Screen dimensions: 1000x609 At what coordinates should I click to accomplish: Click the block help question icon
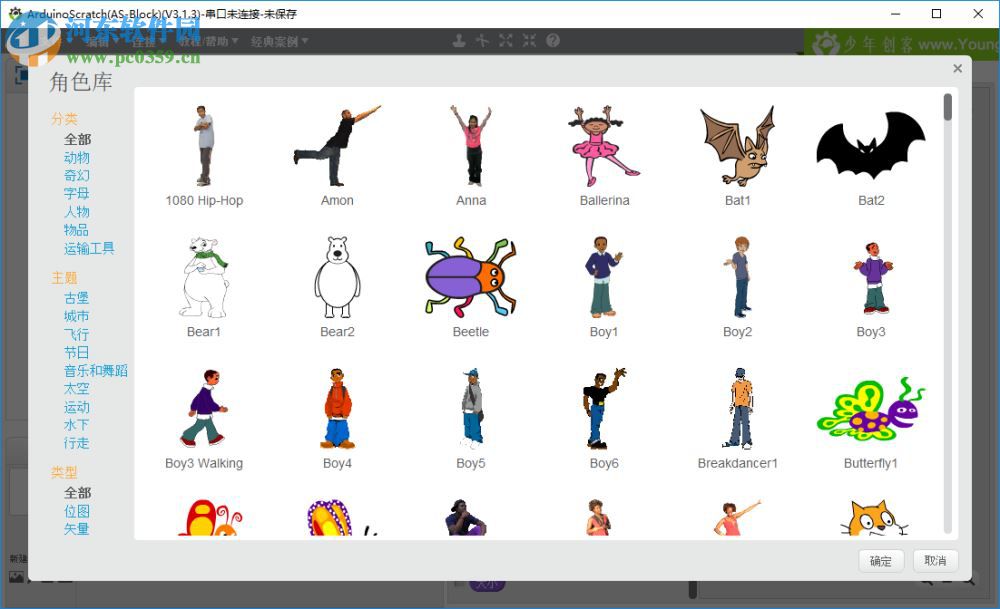click(x=553, y=41)
